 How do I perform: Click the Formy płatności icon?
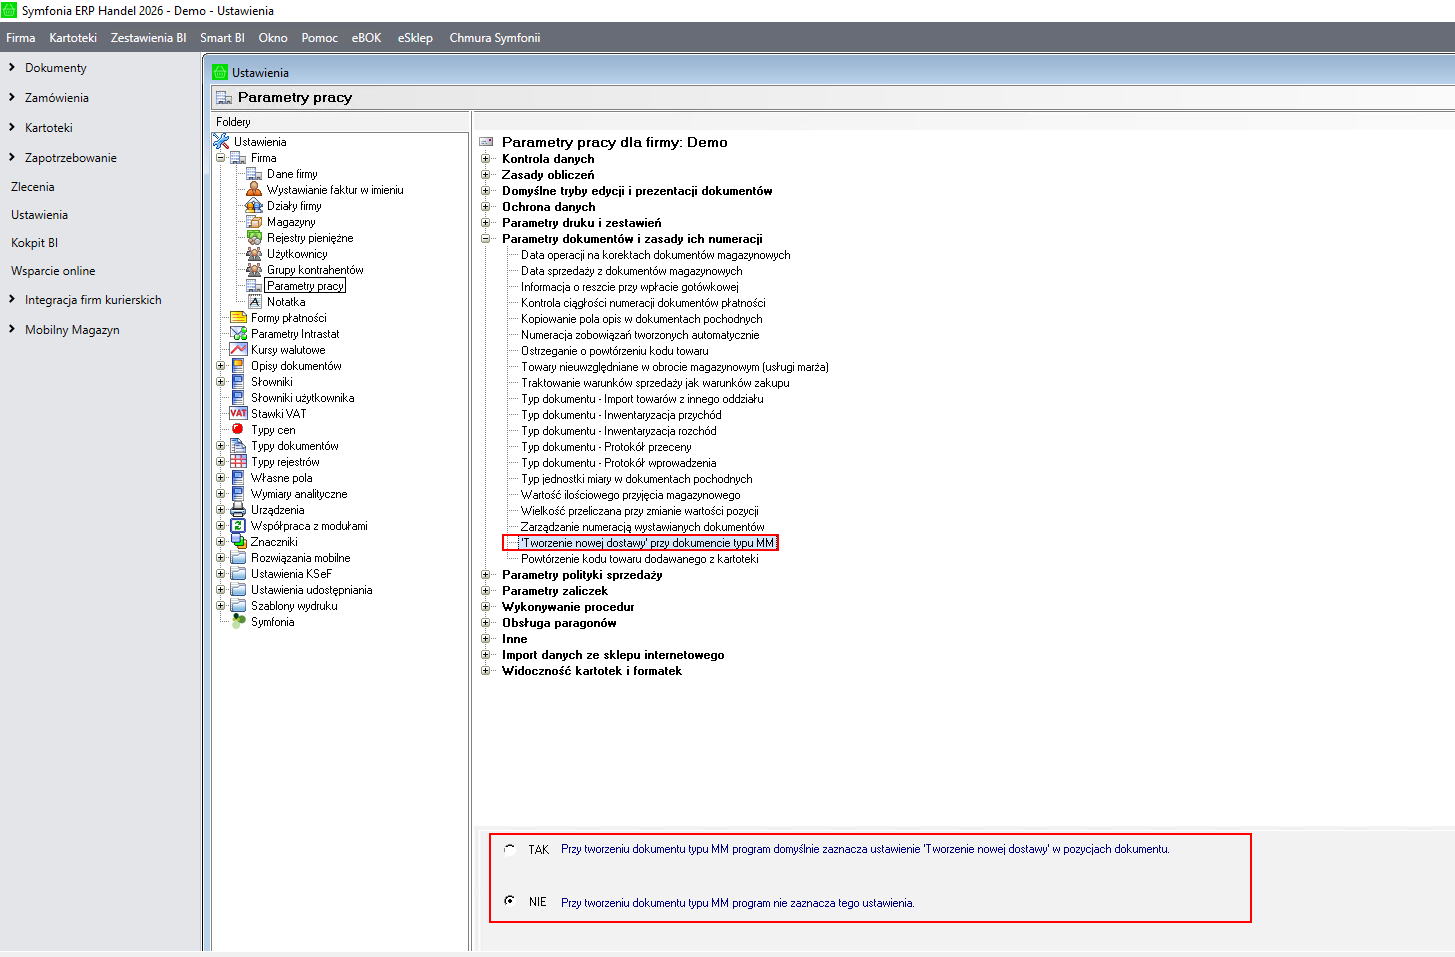[238, 318]
